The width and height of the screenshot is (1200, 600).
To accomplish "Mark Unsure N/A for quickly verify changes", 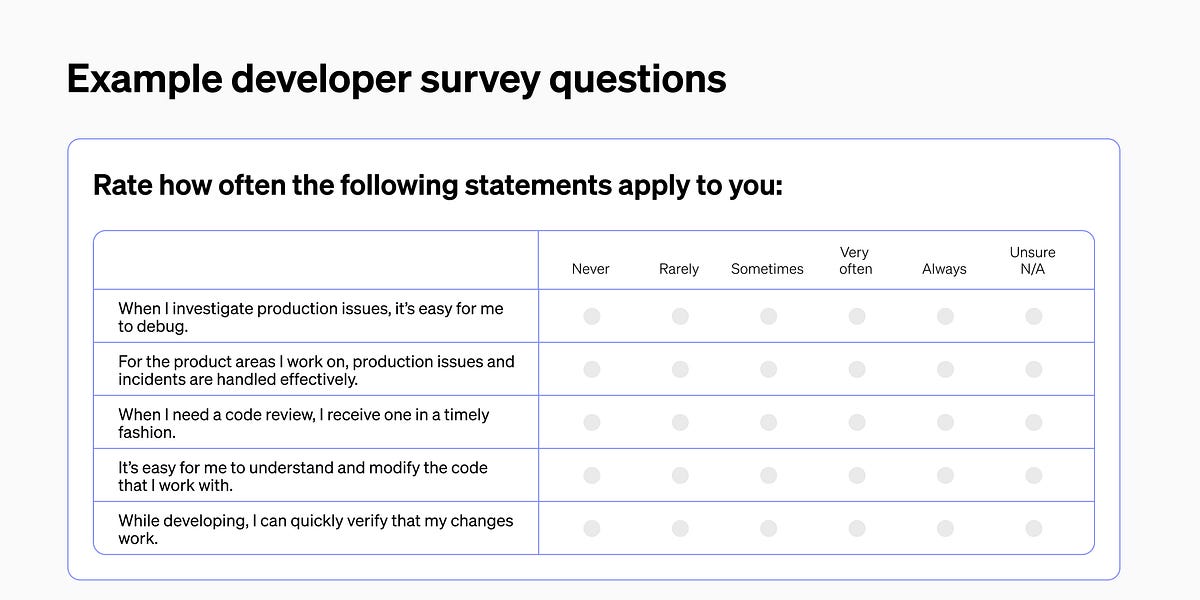I will coord(1033,528).
